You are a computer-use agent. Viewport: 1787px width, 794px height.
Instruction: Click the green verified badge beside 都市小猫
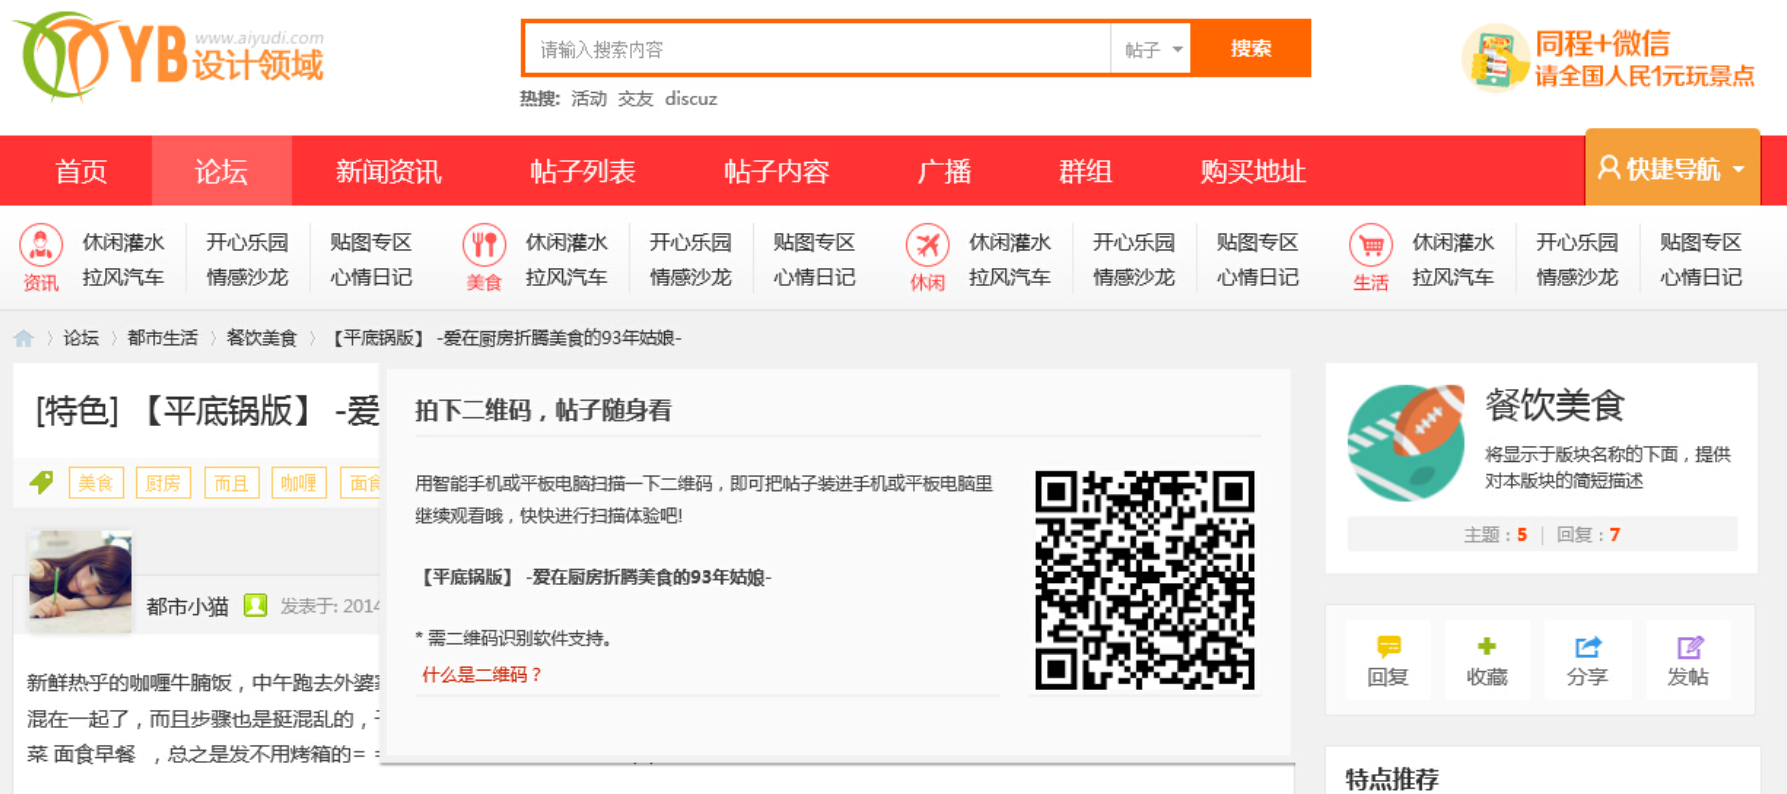click(255, 605)
